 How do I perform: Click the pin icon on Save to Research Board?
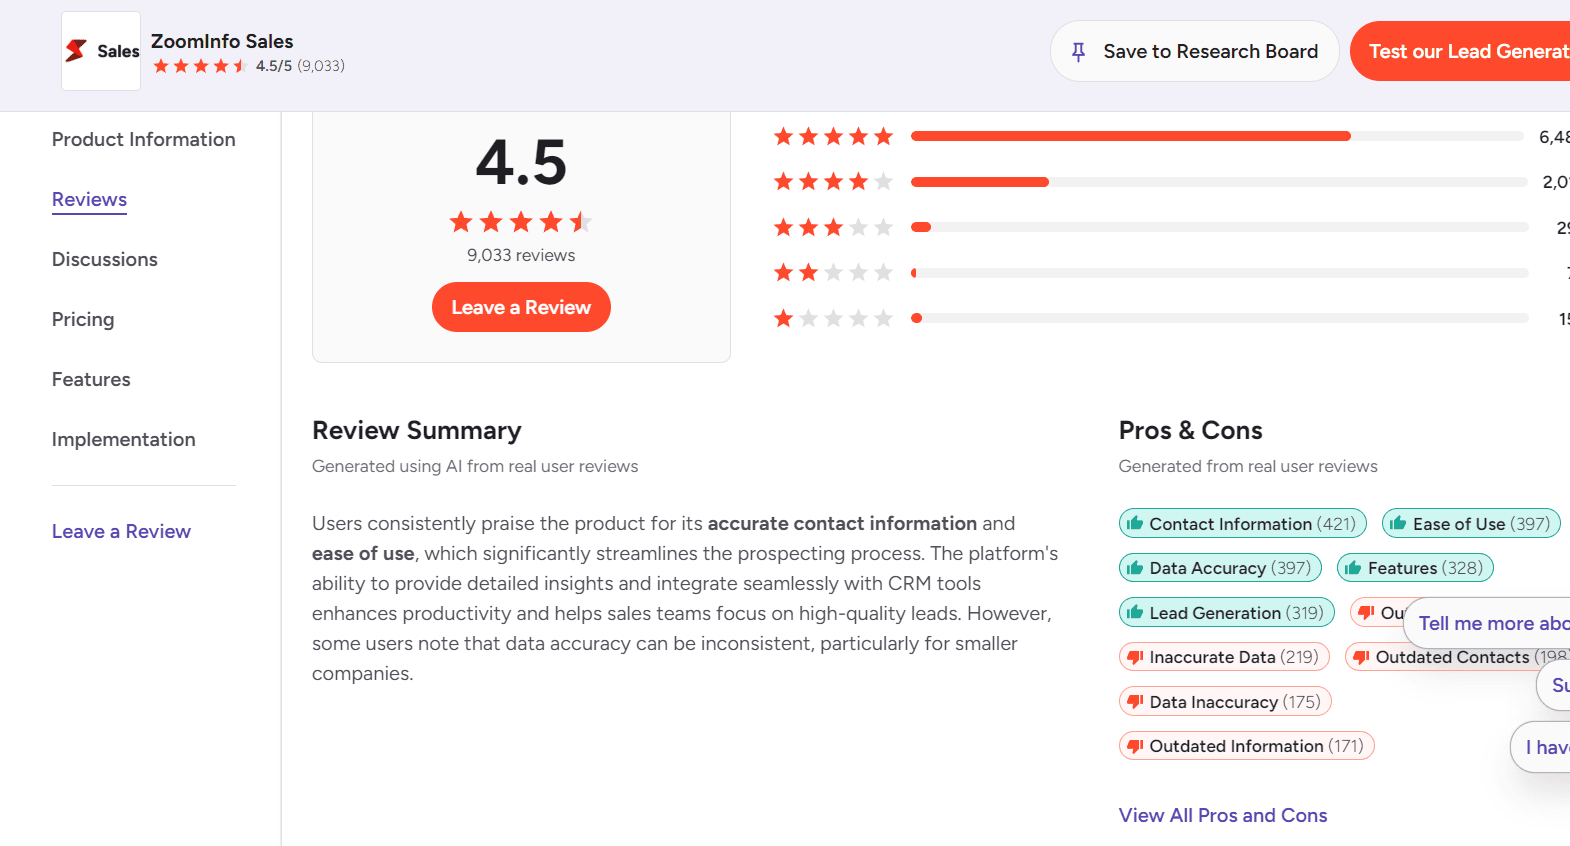coord(1079,51)
